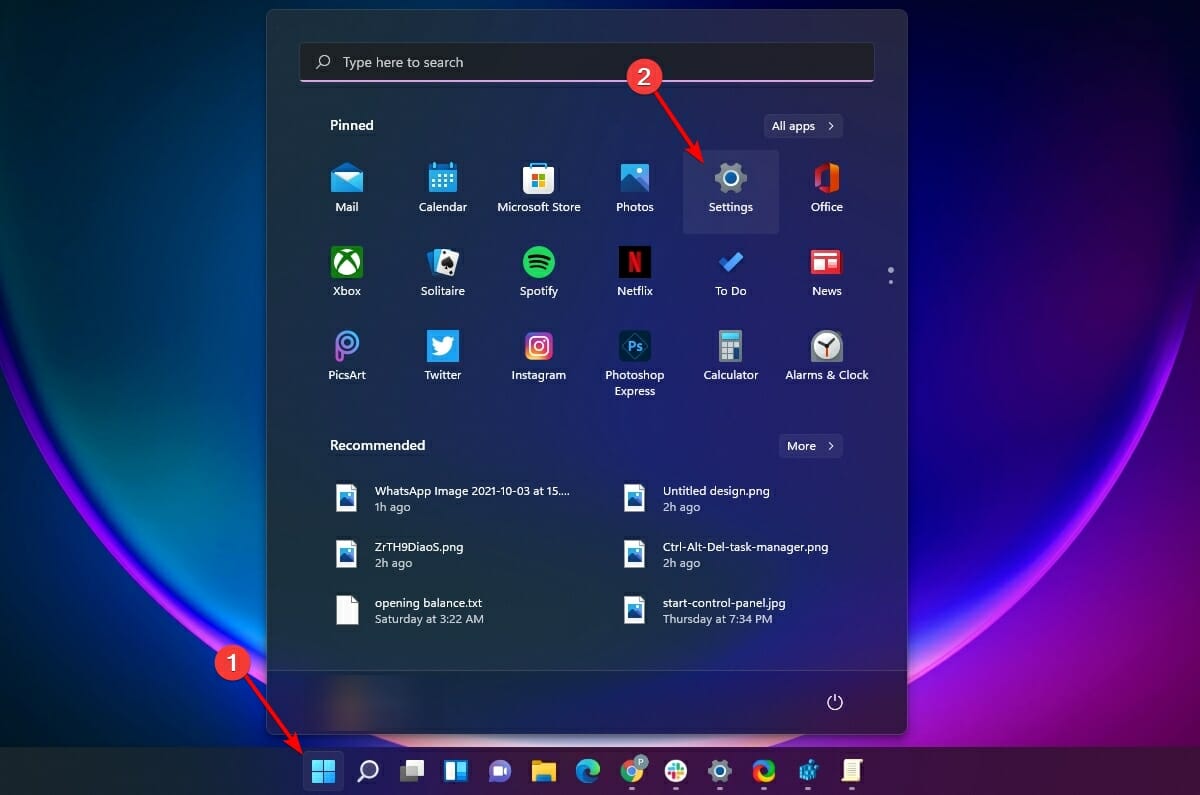Open Ctrl-Alt-Del-task-manager.png from Recommended
Viewport: 1200px width, 795px height.
click(744, 554)
